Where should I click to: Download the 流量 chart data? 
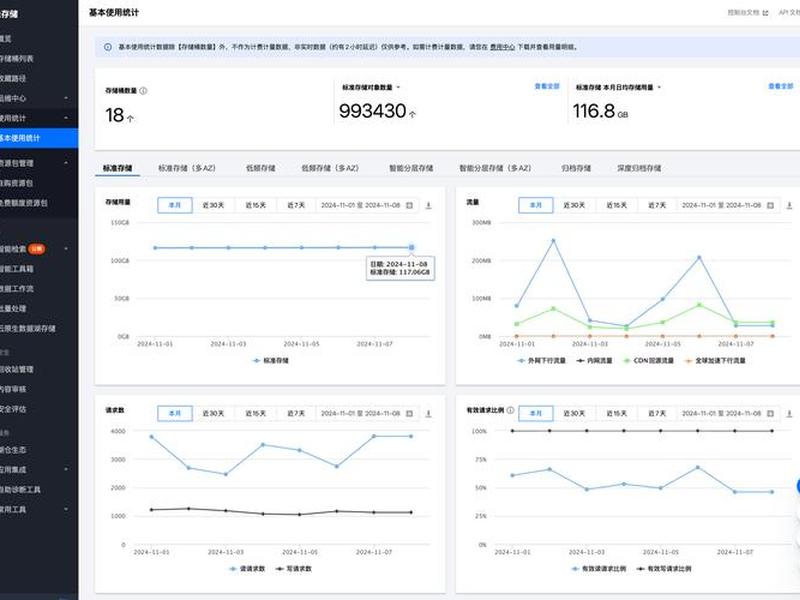(789, 205)
